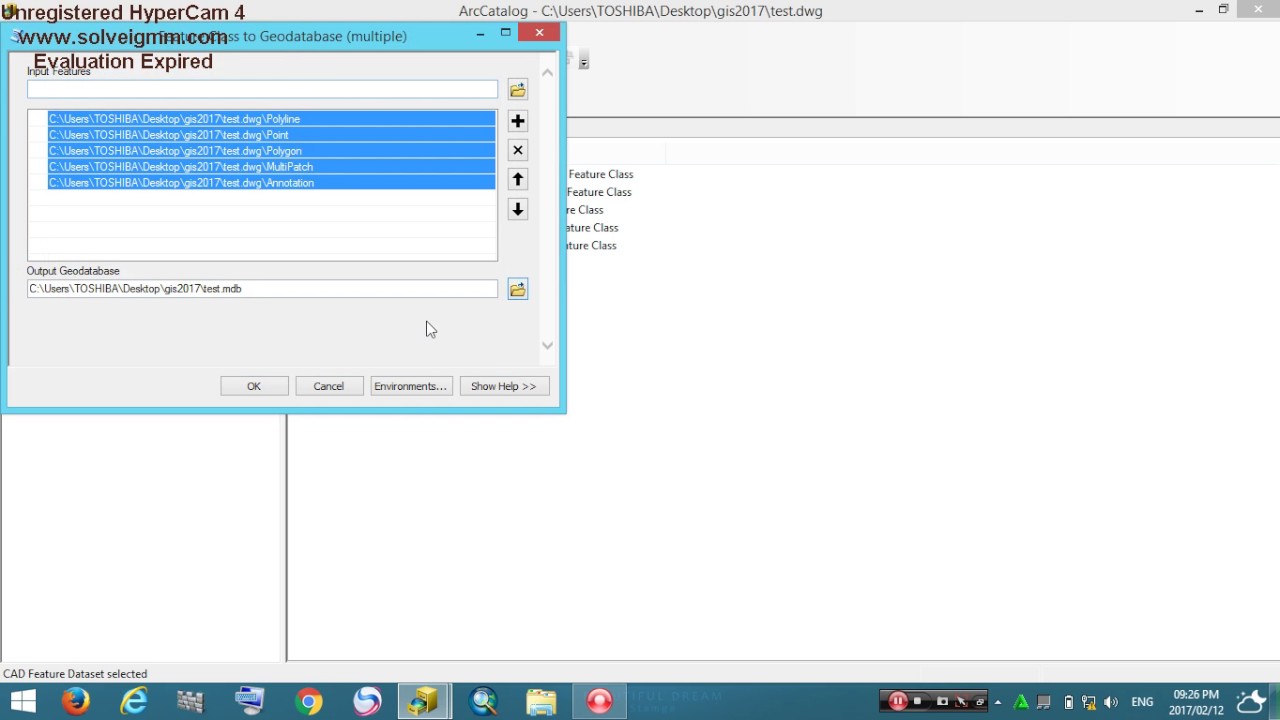
Task: Open the computer monitor taskbar app
Action: point(250,701)
